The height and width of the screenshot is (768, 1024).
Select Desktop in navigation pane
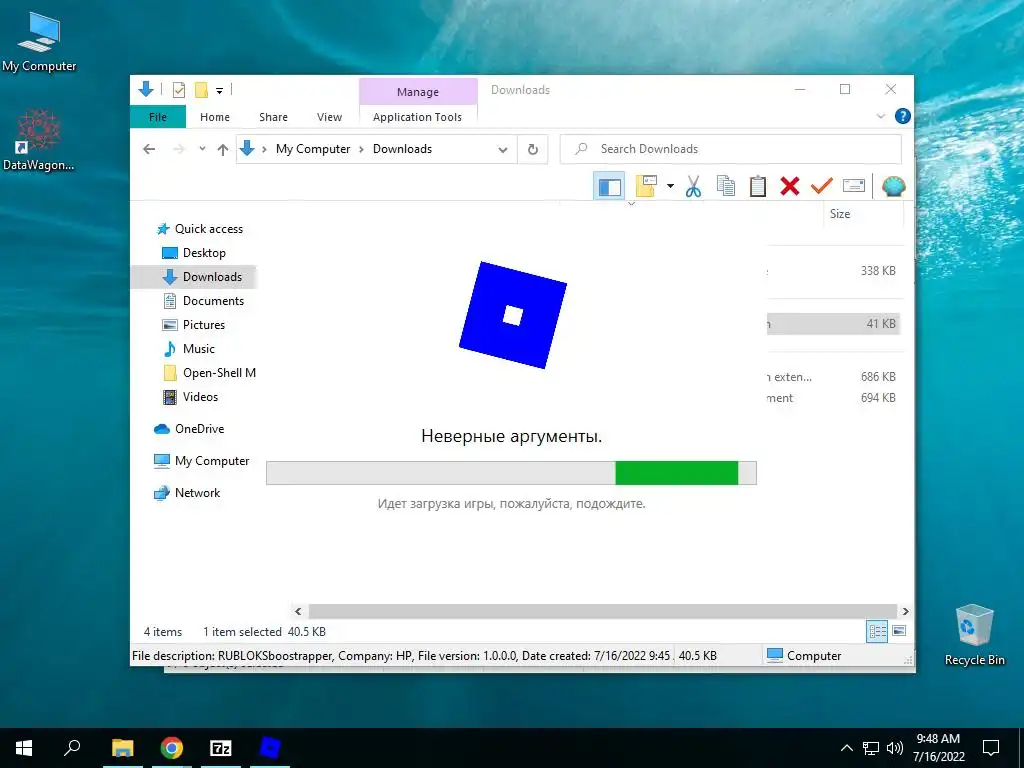204,253
